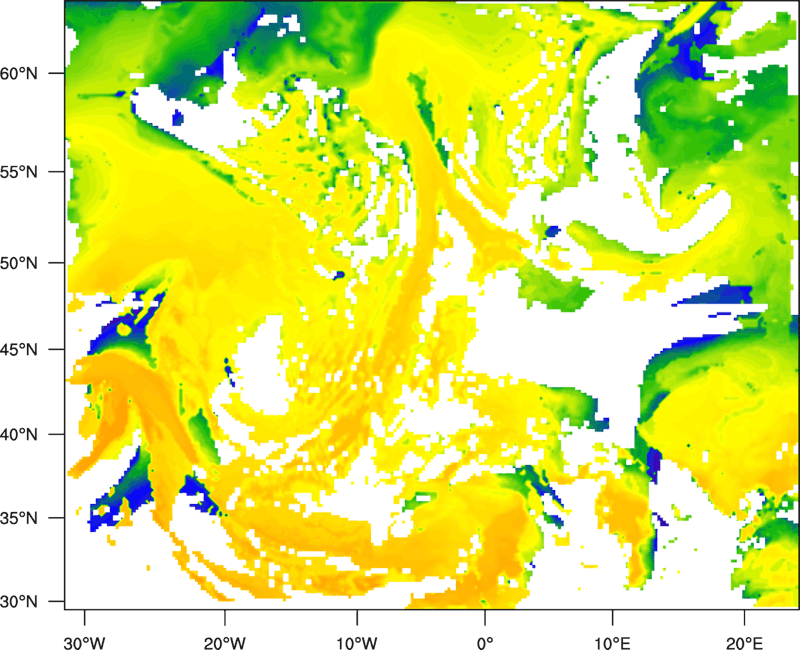Screen dimensions: 800x650
Task: Click the 50°N latitude label
Action: pos(19,263)
